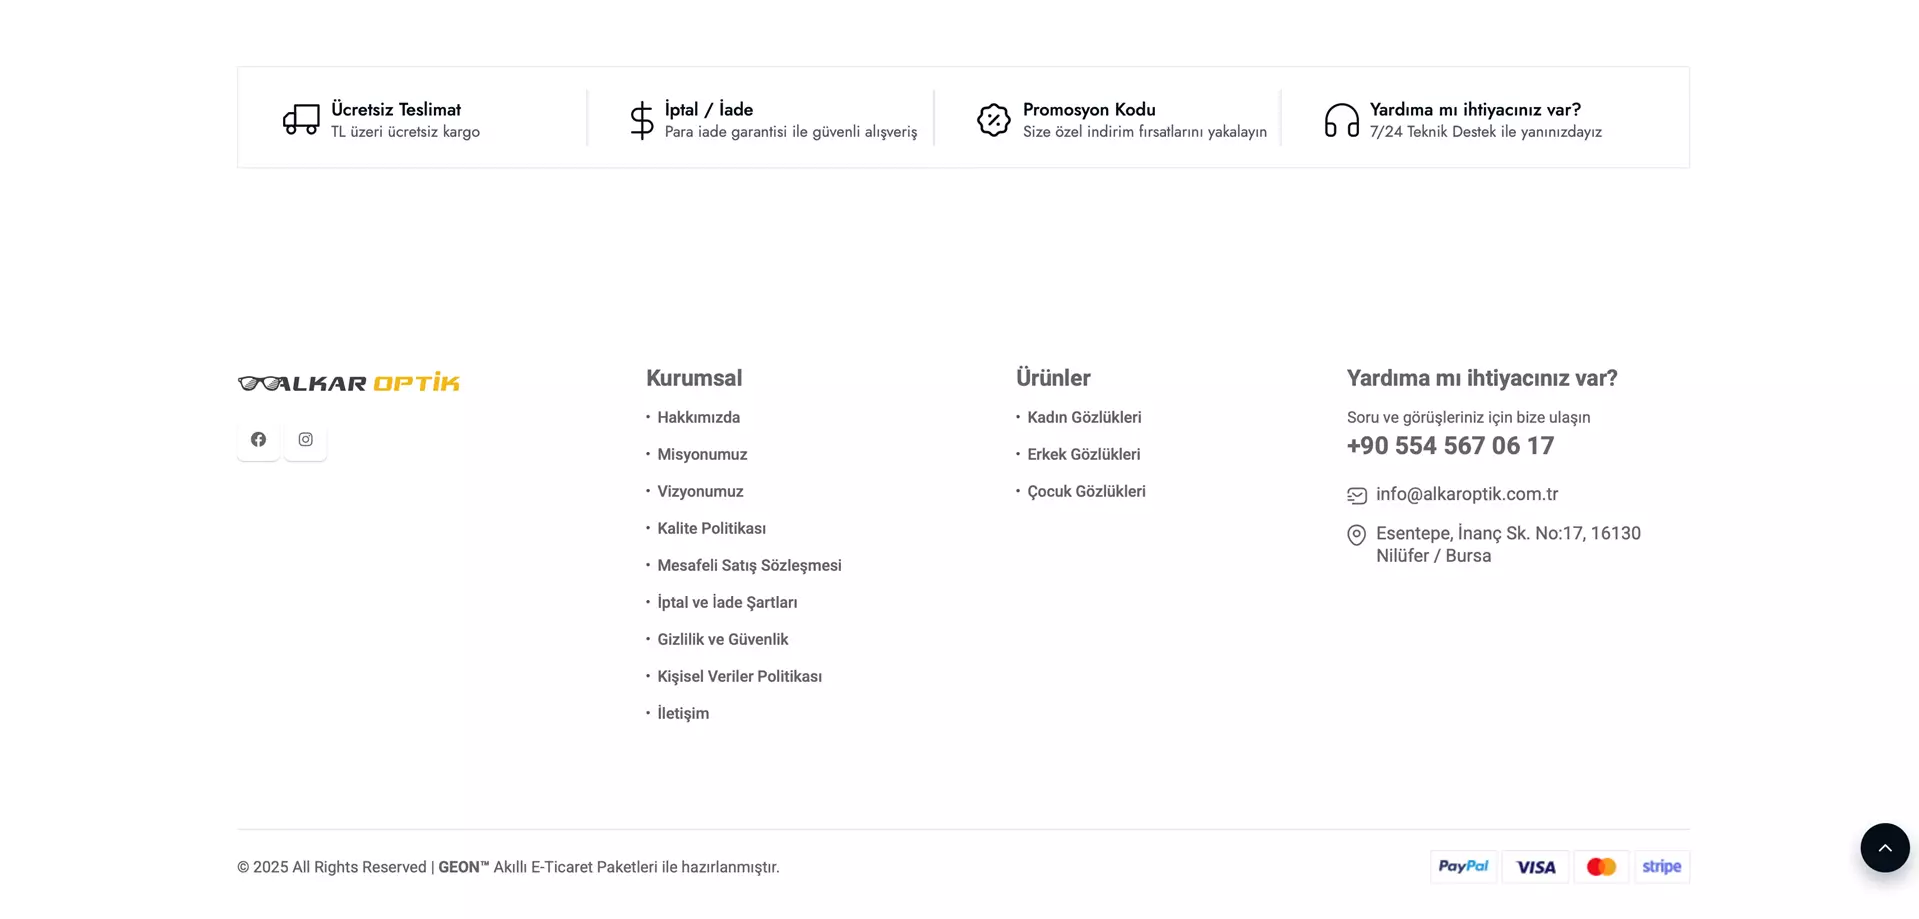
Task: Open the Facebook social icon
Action: (x=258, y=439)
